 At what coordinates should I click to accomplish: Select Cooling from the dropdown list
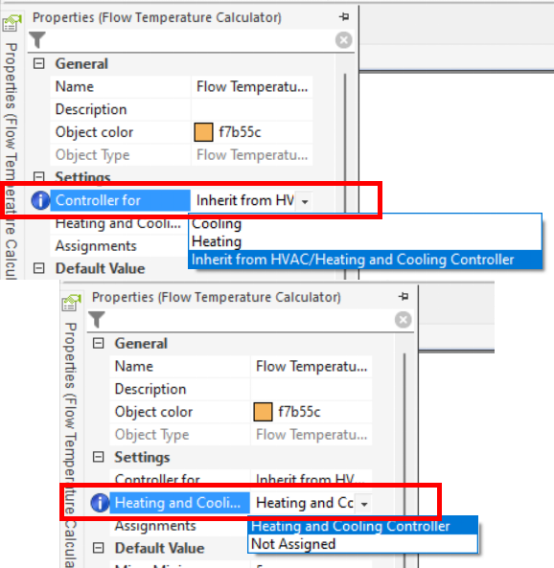click(x=217, y=224)
